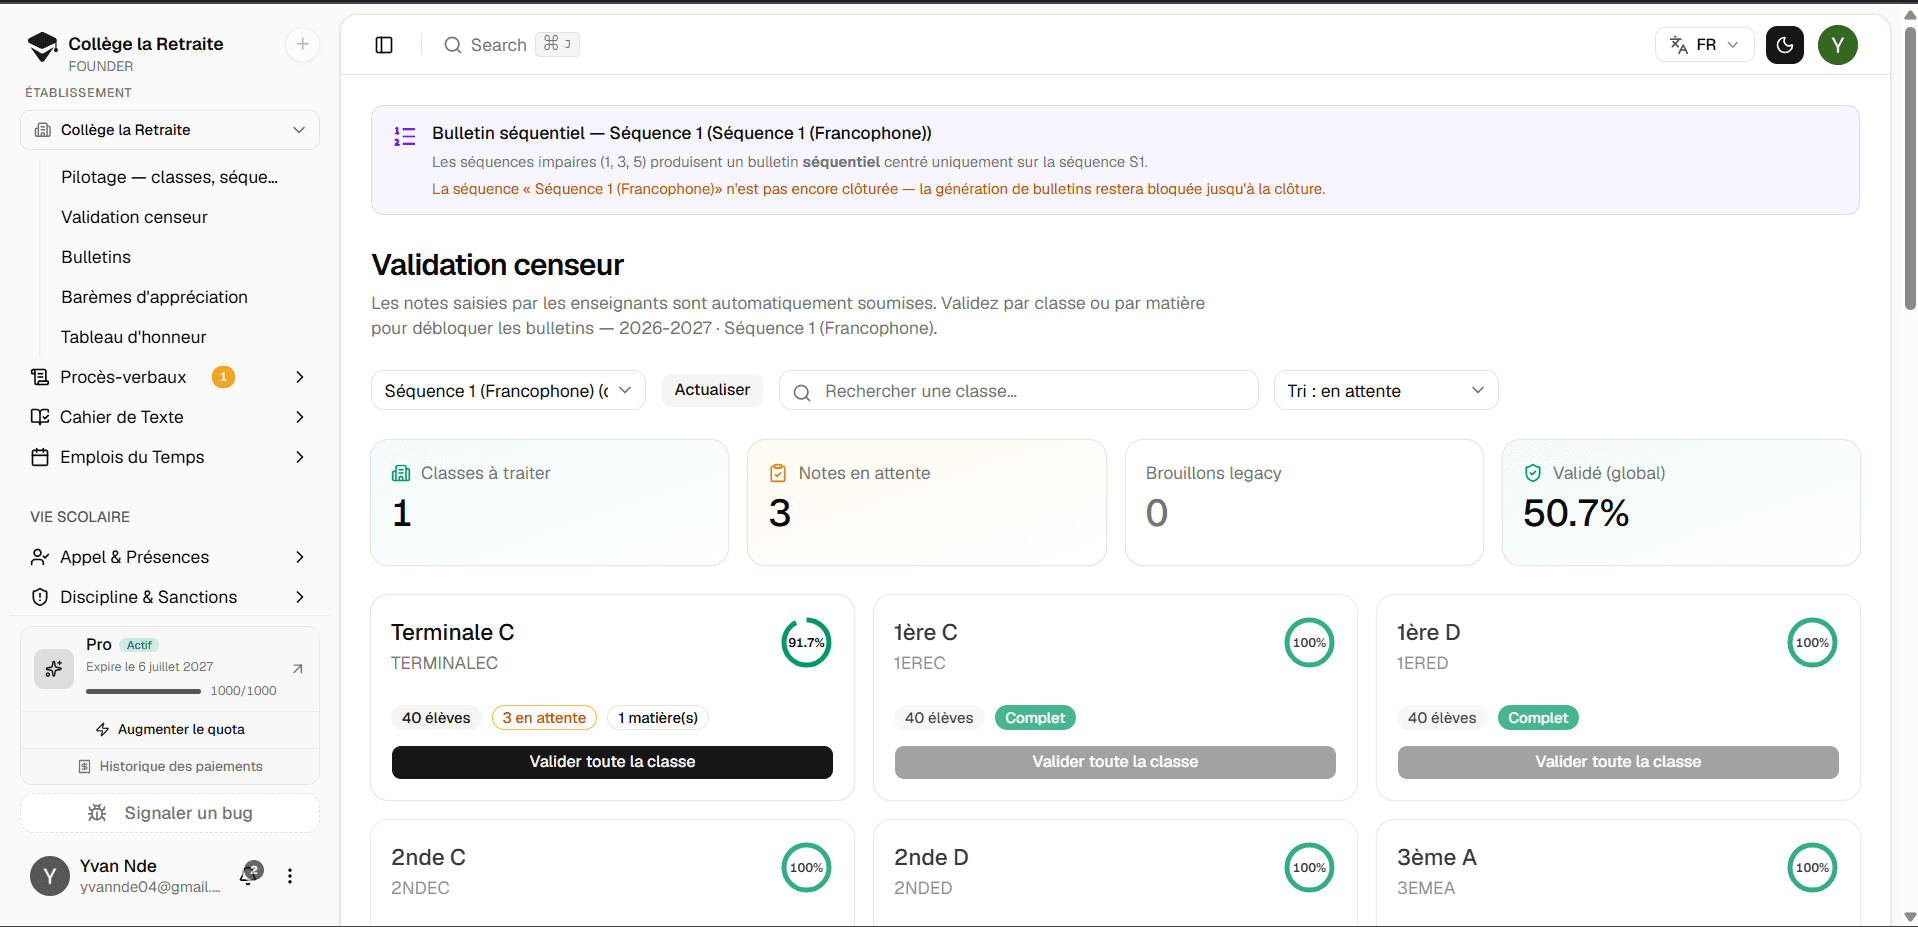Click the Actualiser button
1918x927 pixels.
point(712,390)
